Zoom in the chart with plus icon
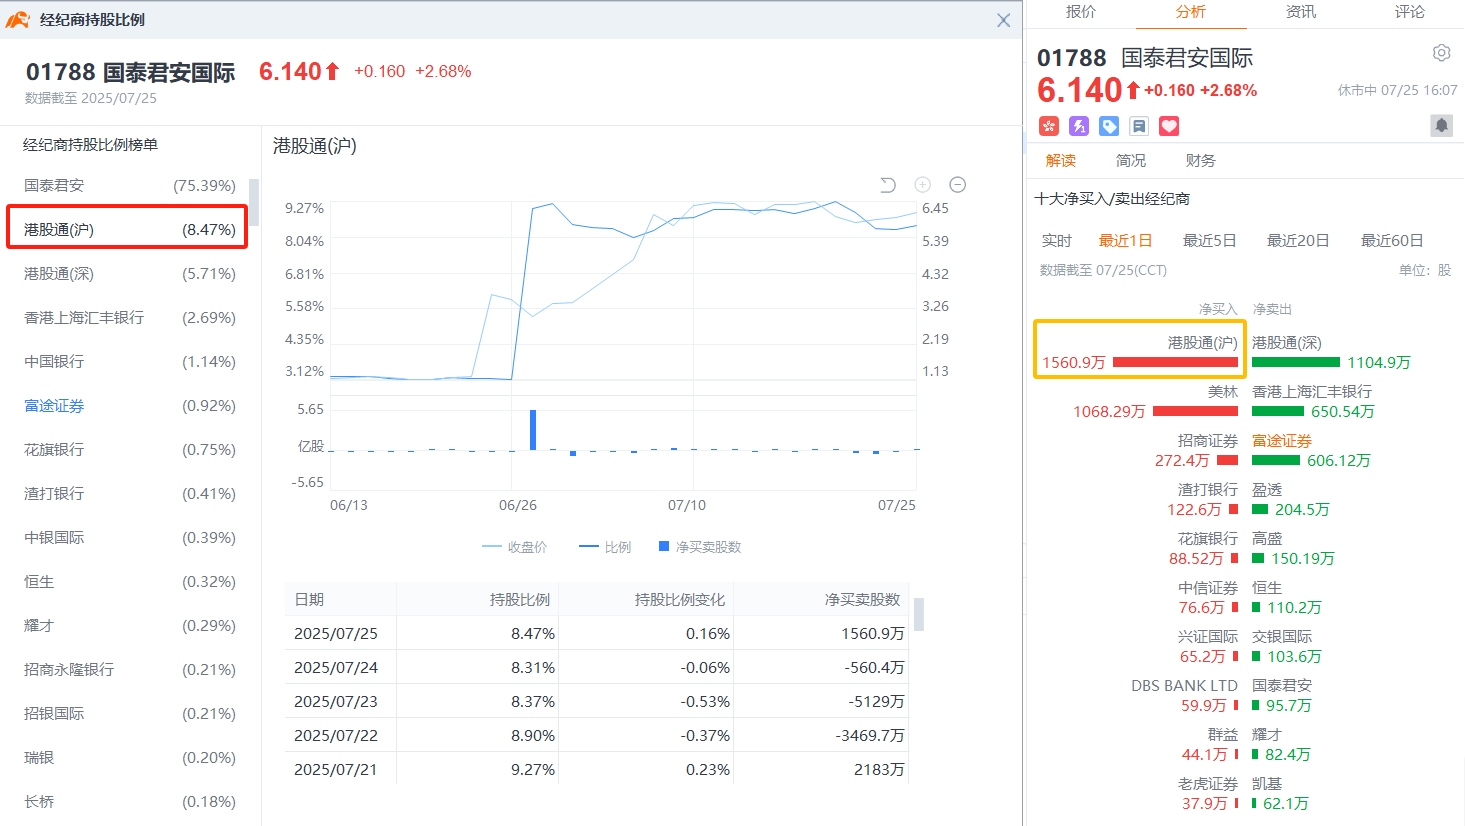This screenshot has height=826, width=1465. pyautogui.click(x=923, y=185)
